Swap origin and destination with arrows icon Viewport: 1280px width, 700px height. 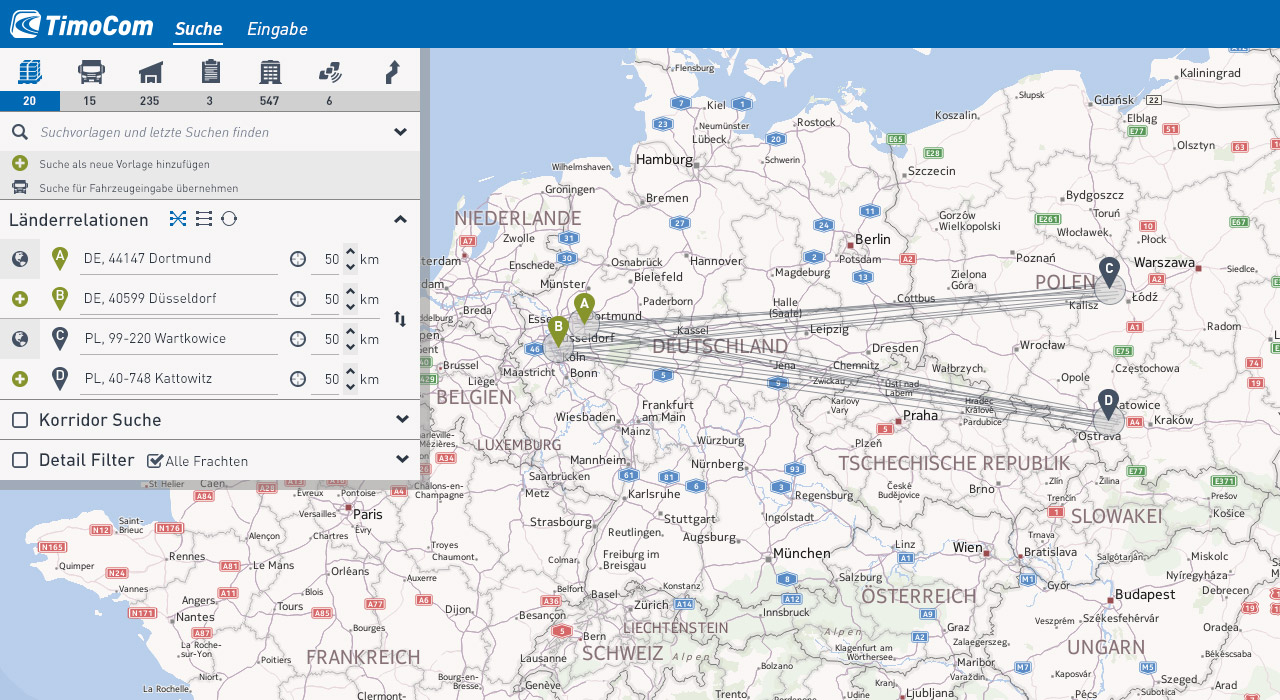[400, 319]
